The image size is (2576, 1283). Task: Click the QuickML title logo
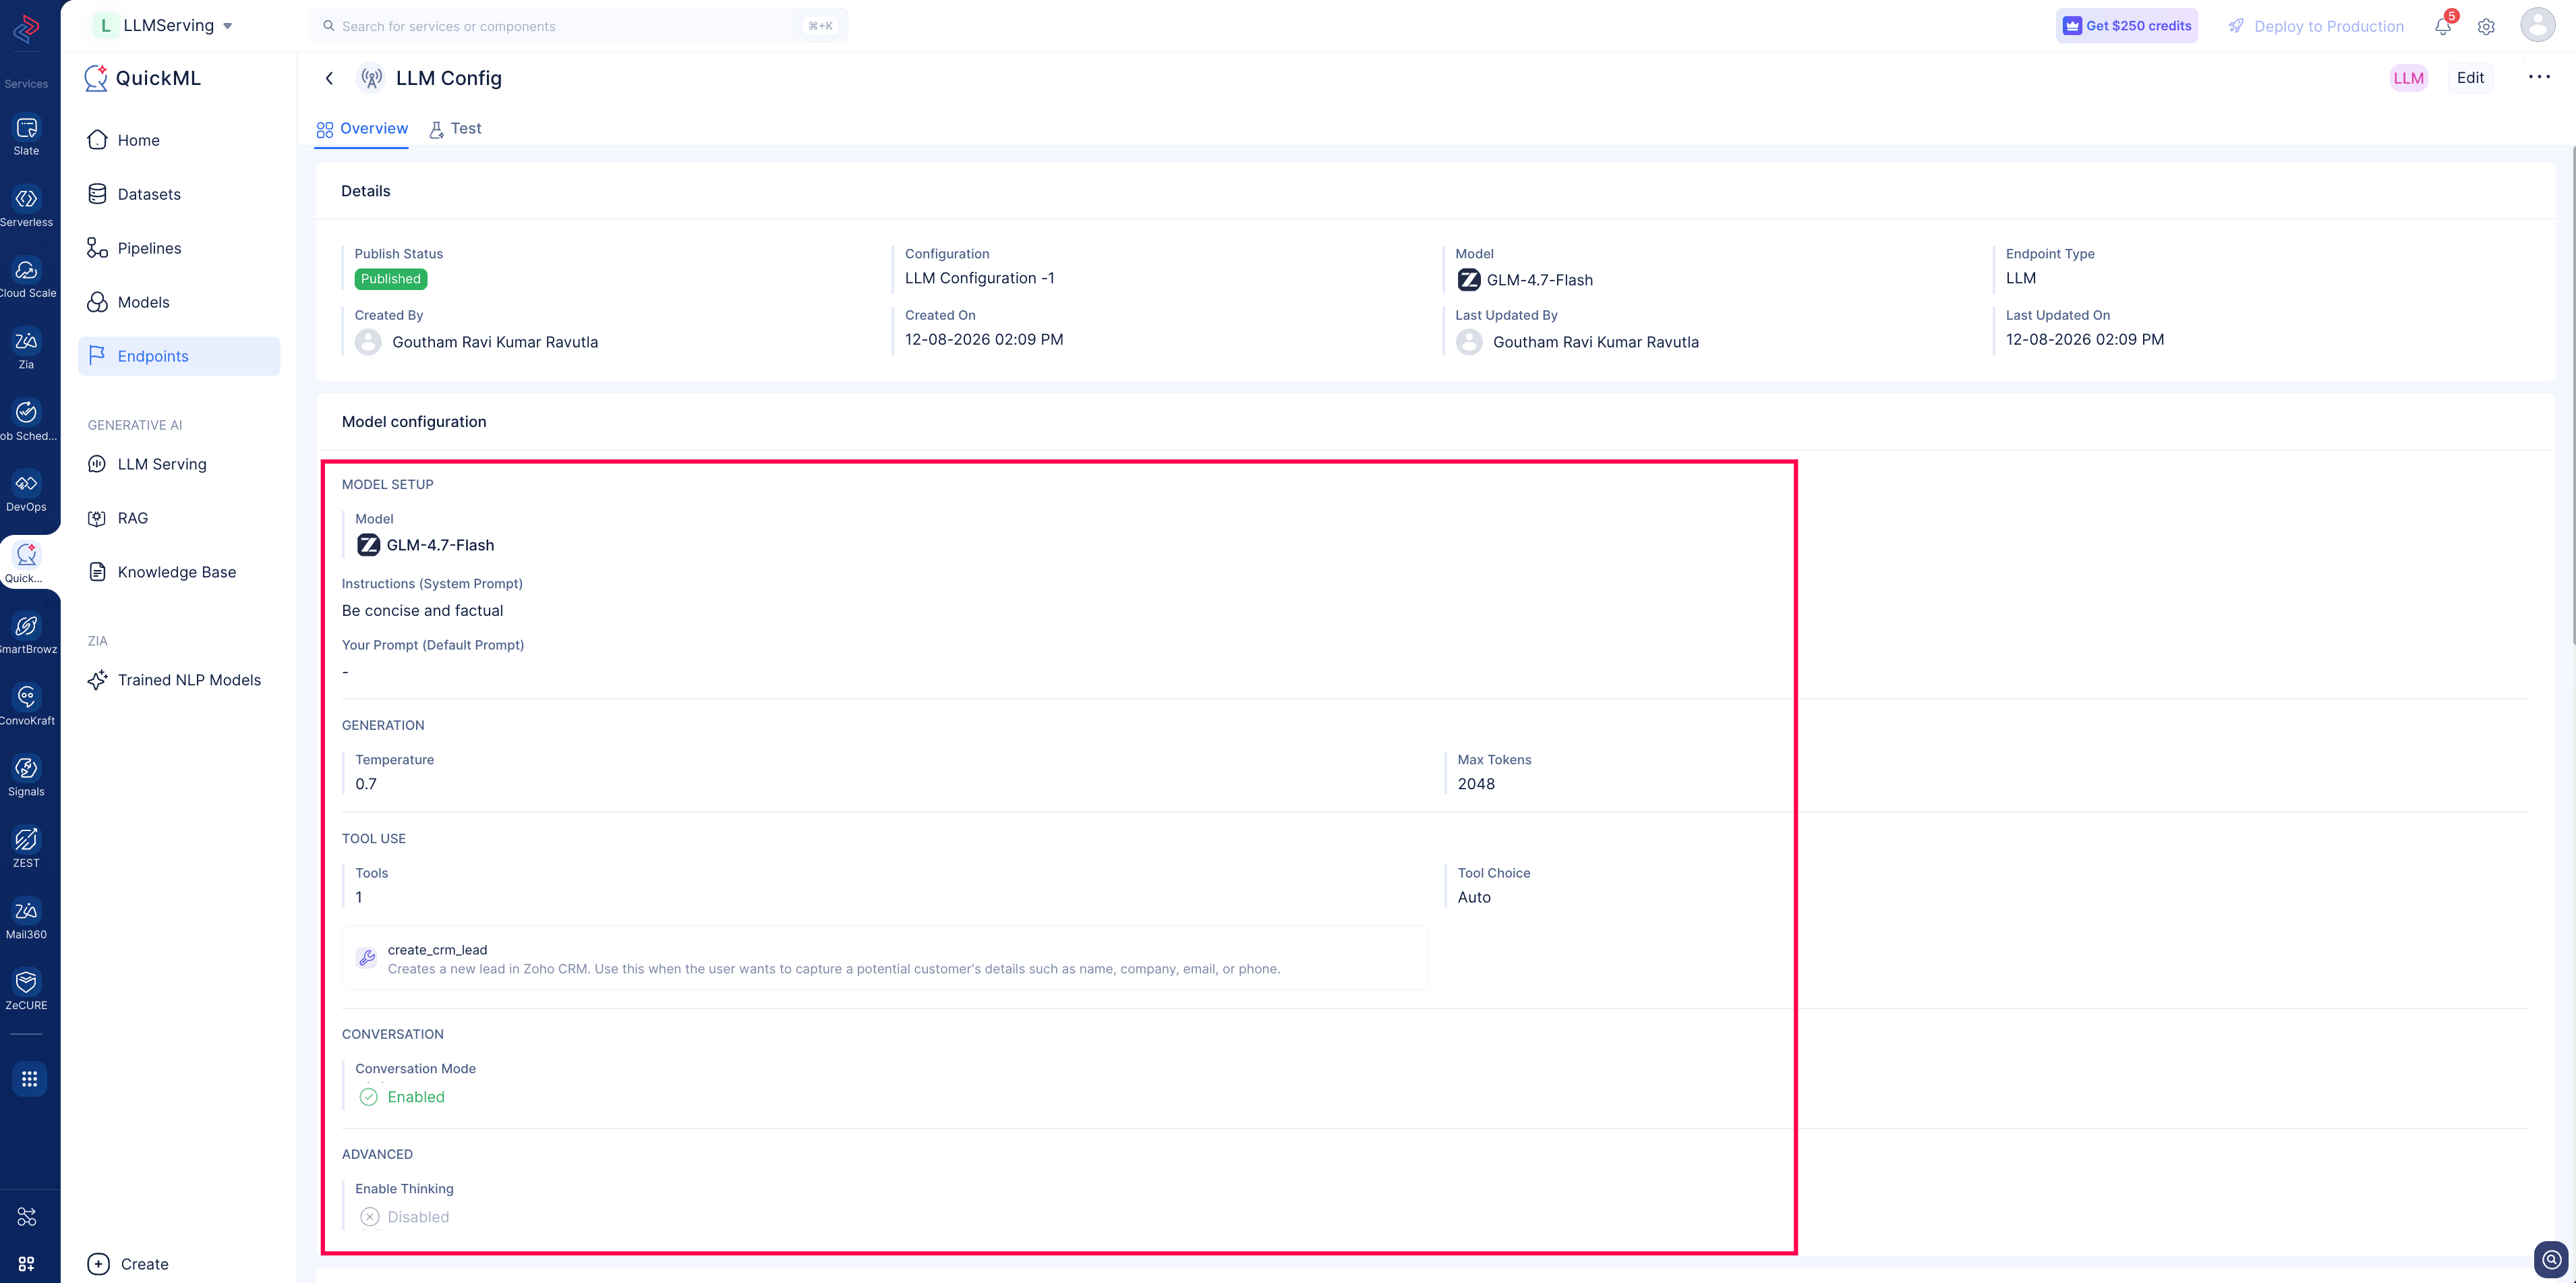click(143, 78)
